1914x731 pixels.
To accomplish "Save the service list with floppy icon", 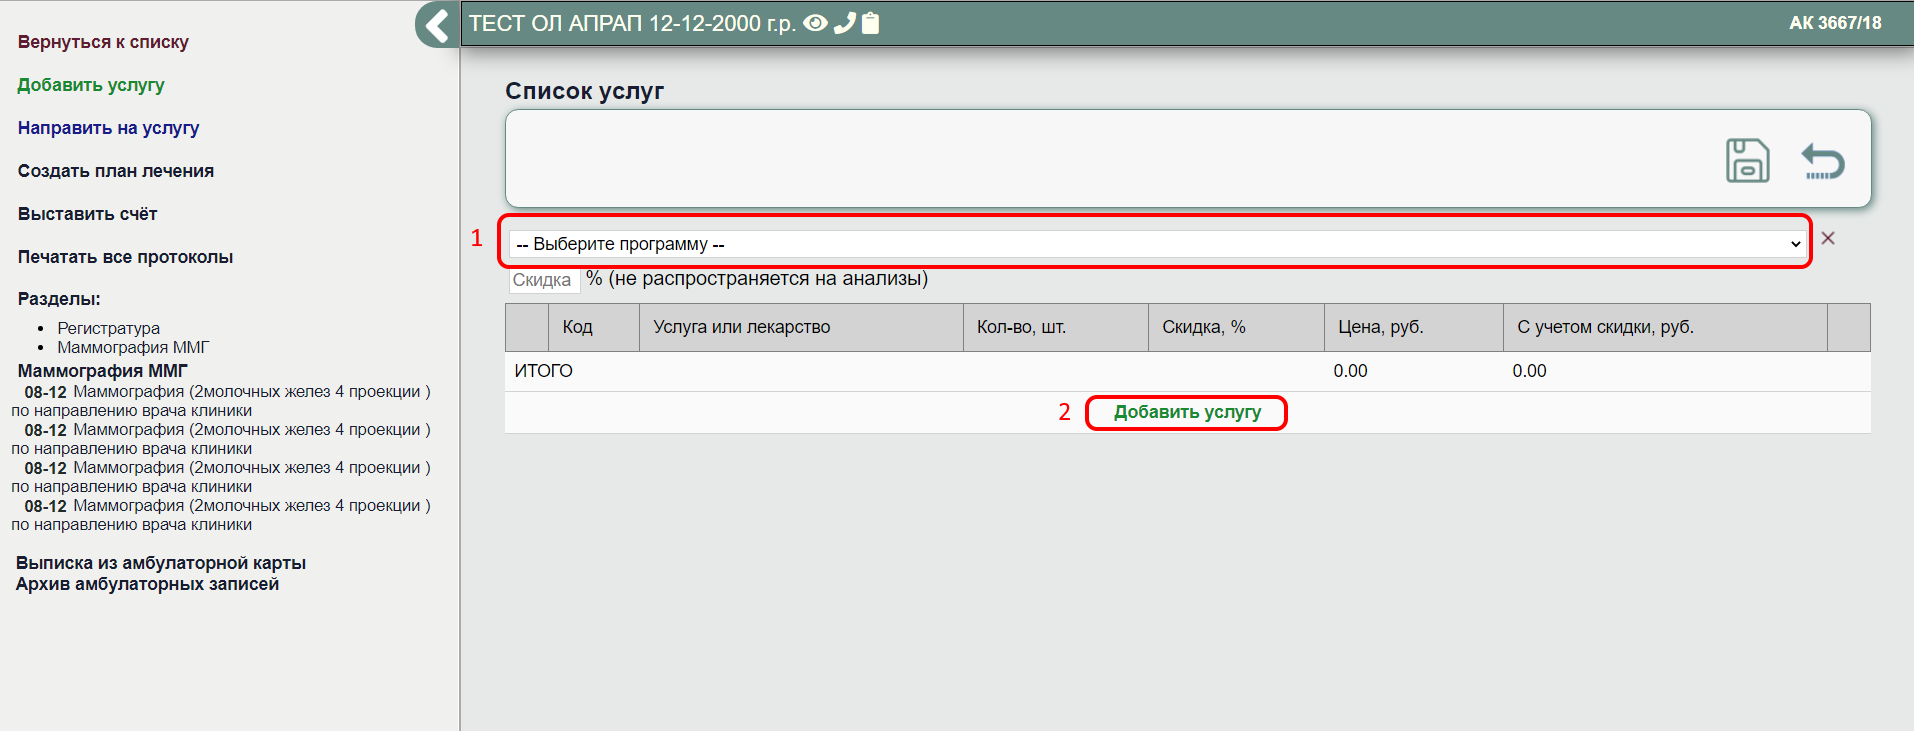I will tap(1747, 160).
